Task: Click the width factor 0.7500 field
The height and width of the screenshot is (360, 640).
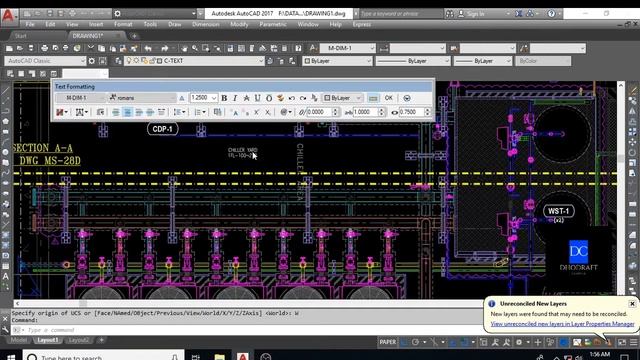Action: click(411, 112)
